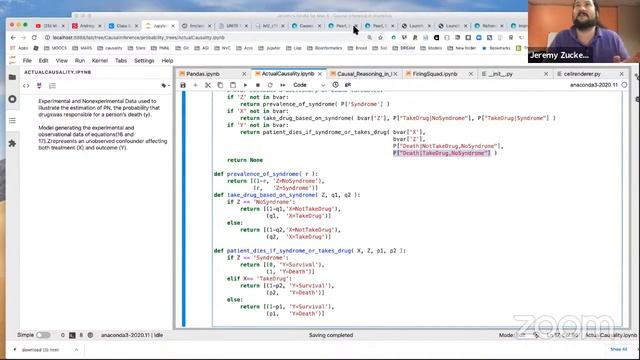The image size is (640, 360).
Task: Open the Jupyter bookmarks folder
Action: pos(270,48)
